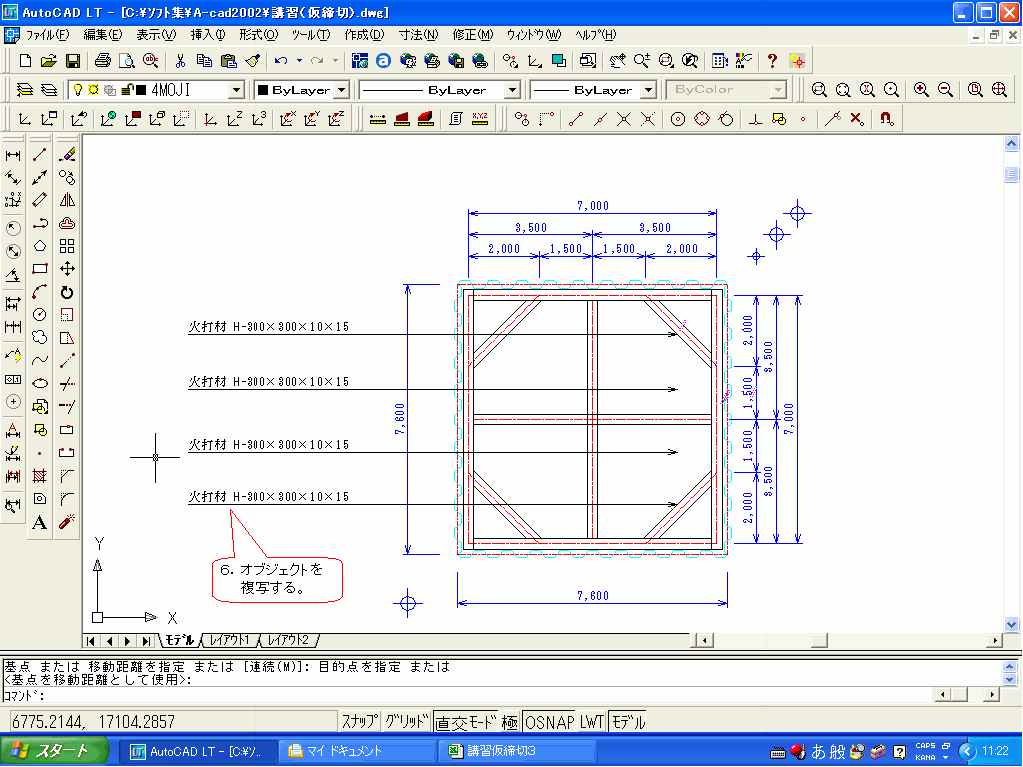Select the Explode tool
The height and width of the screenshot is (767, 1023).
(67, 522)
